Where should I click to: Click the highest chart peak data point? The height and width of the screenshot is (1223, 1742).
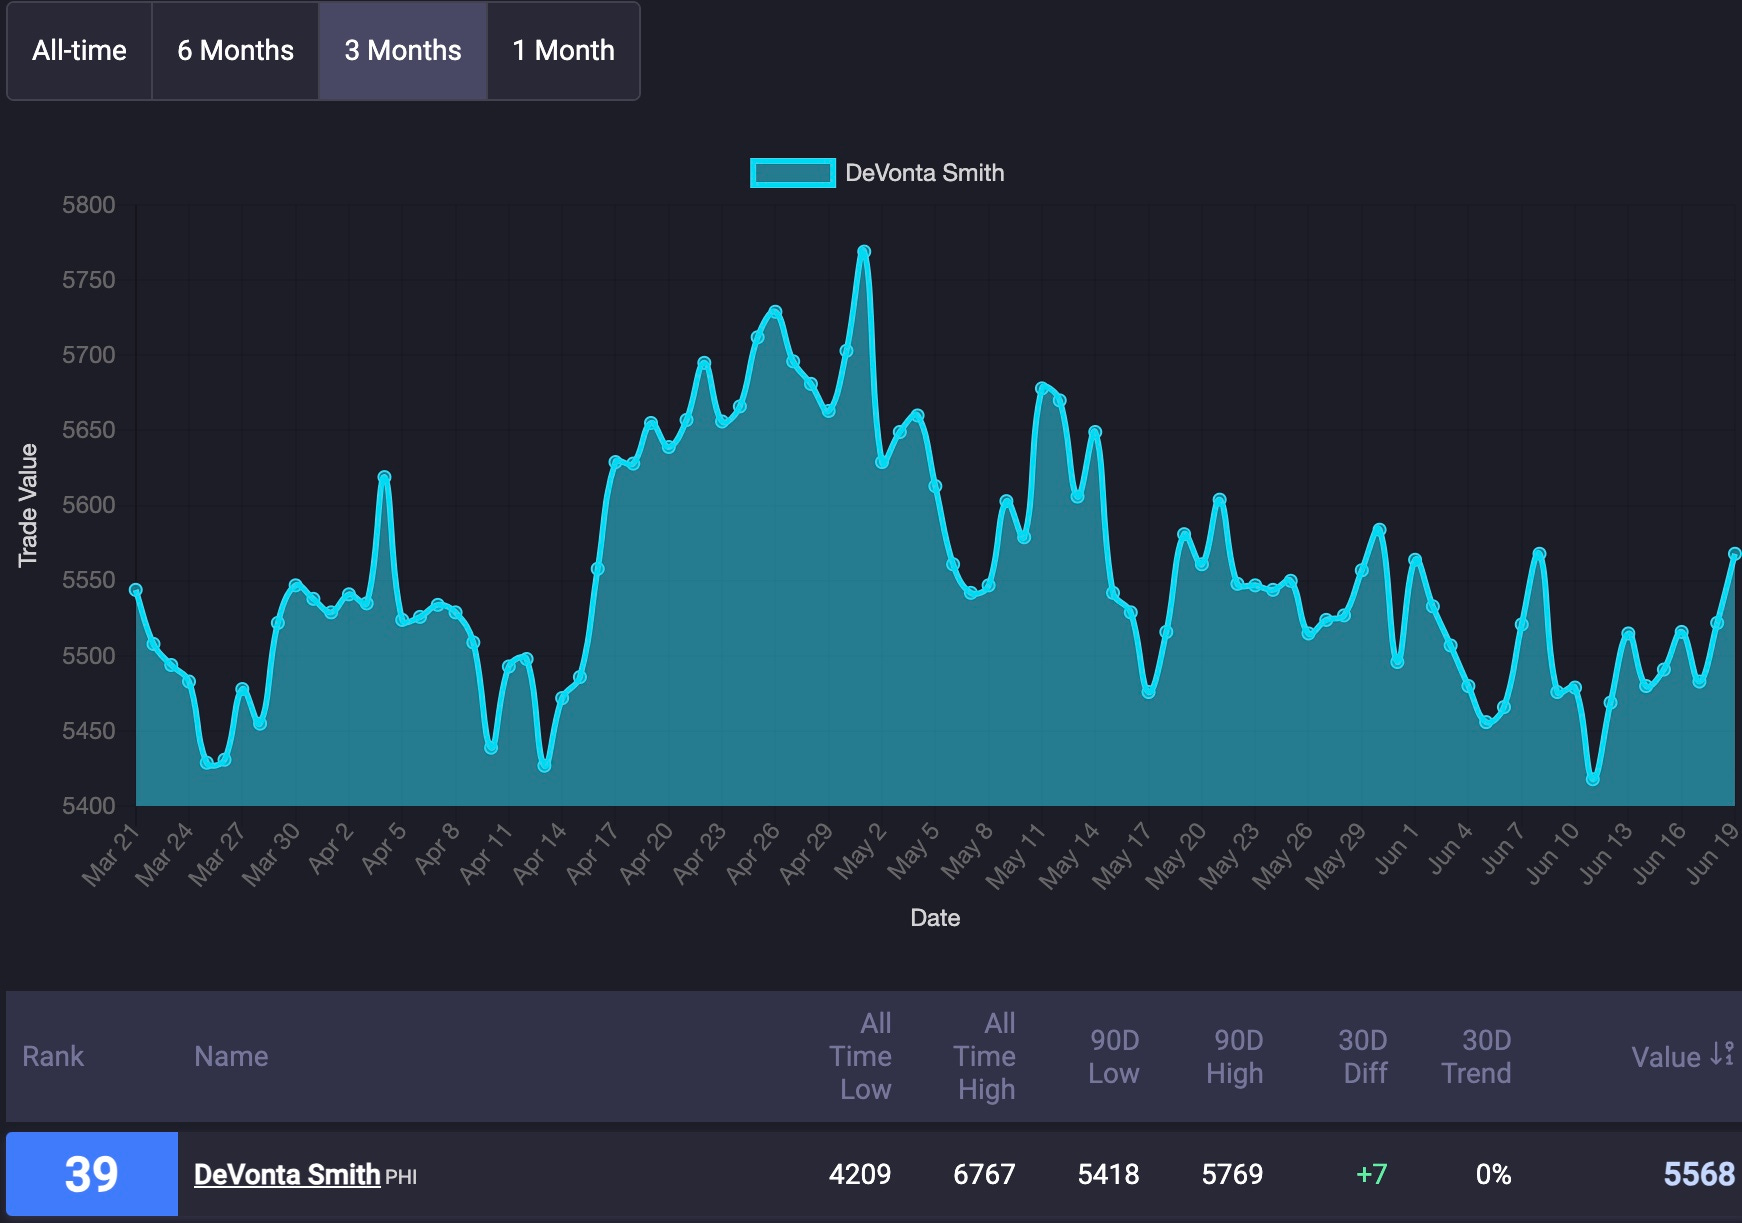tap(864, 252)
